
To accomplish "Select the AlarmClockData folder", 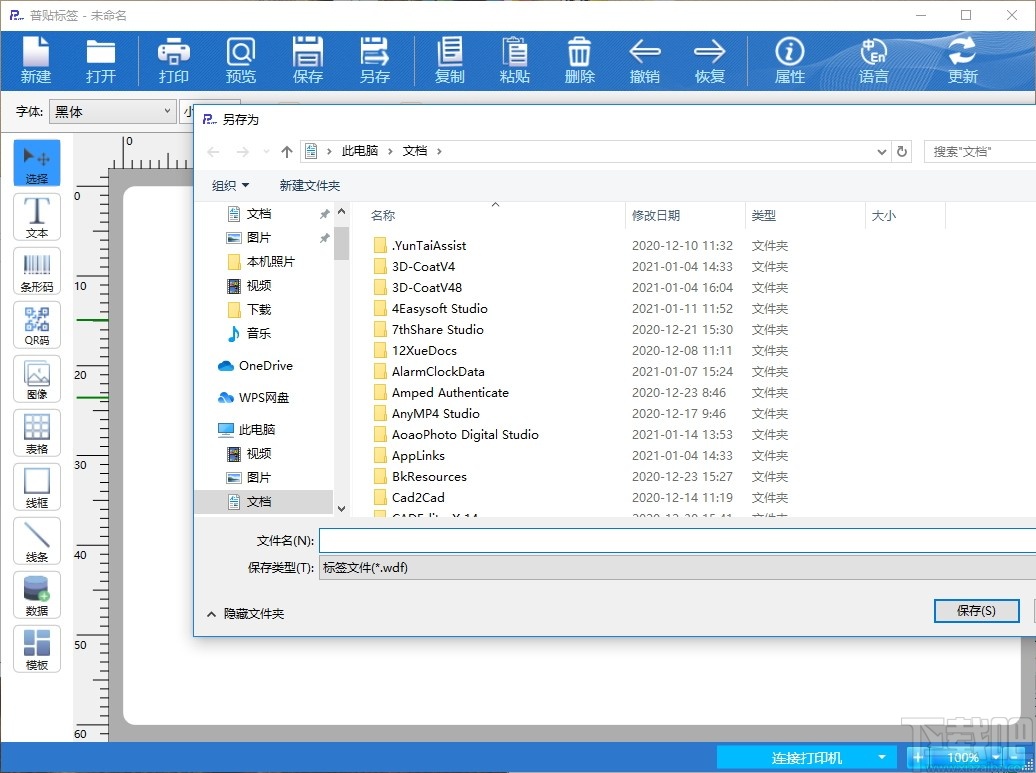I will tap(429, 371).
